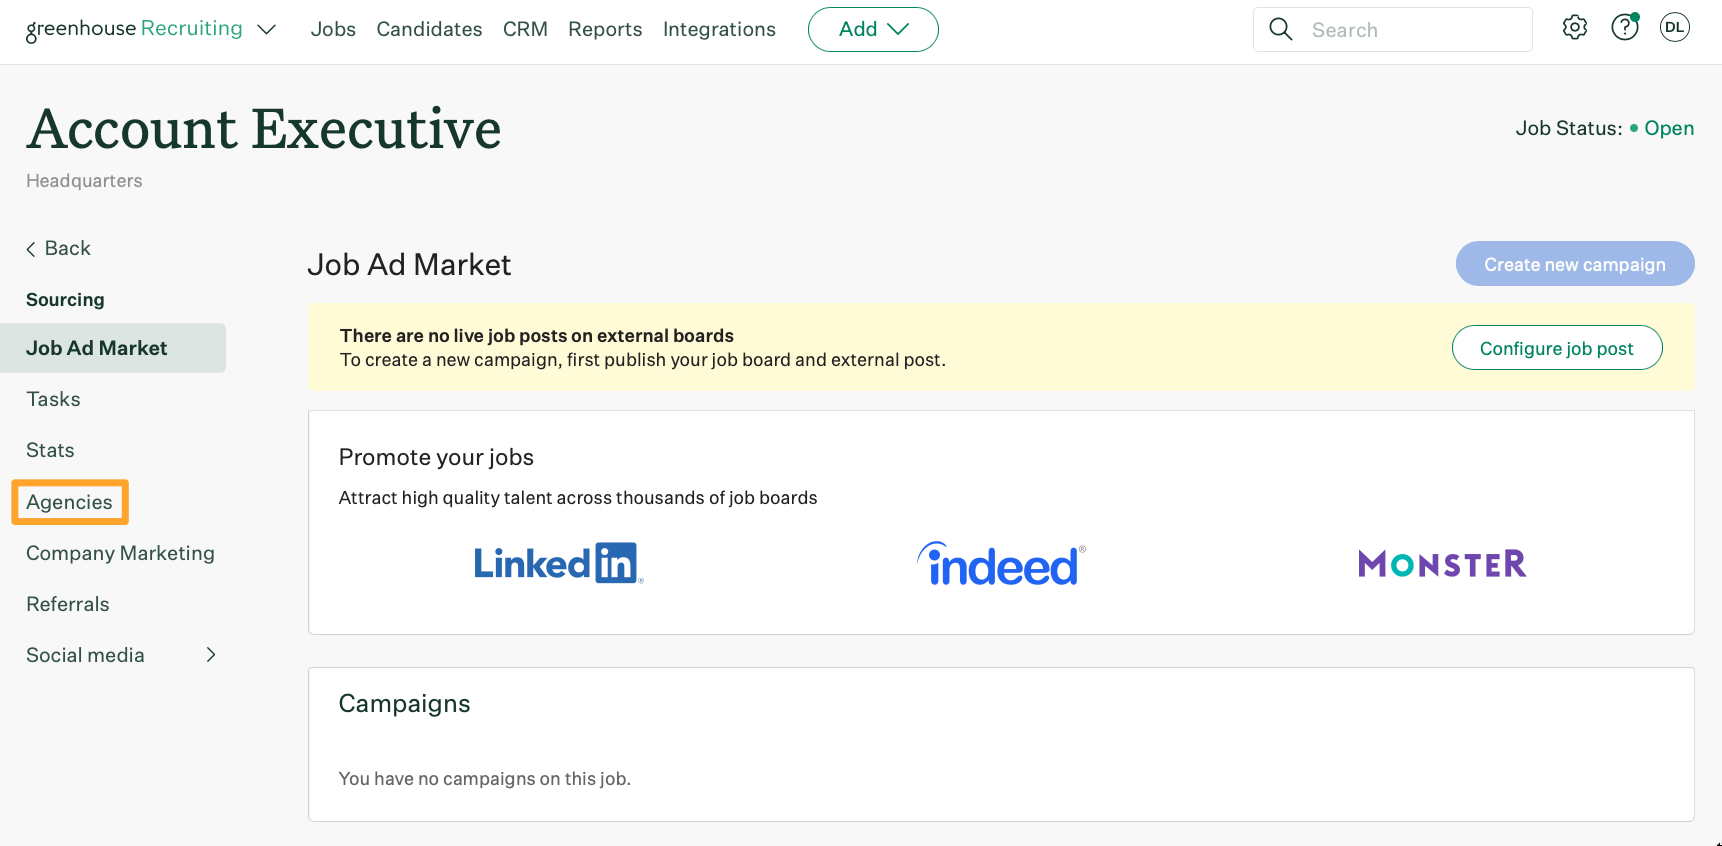Open Stats in sidebar
Viewport: 1722px width, 846px height.
pyautogui.click(x=50, y=450)
